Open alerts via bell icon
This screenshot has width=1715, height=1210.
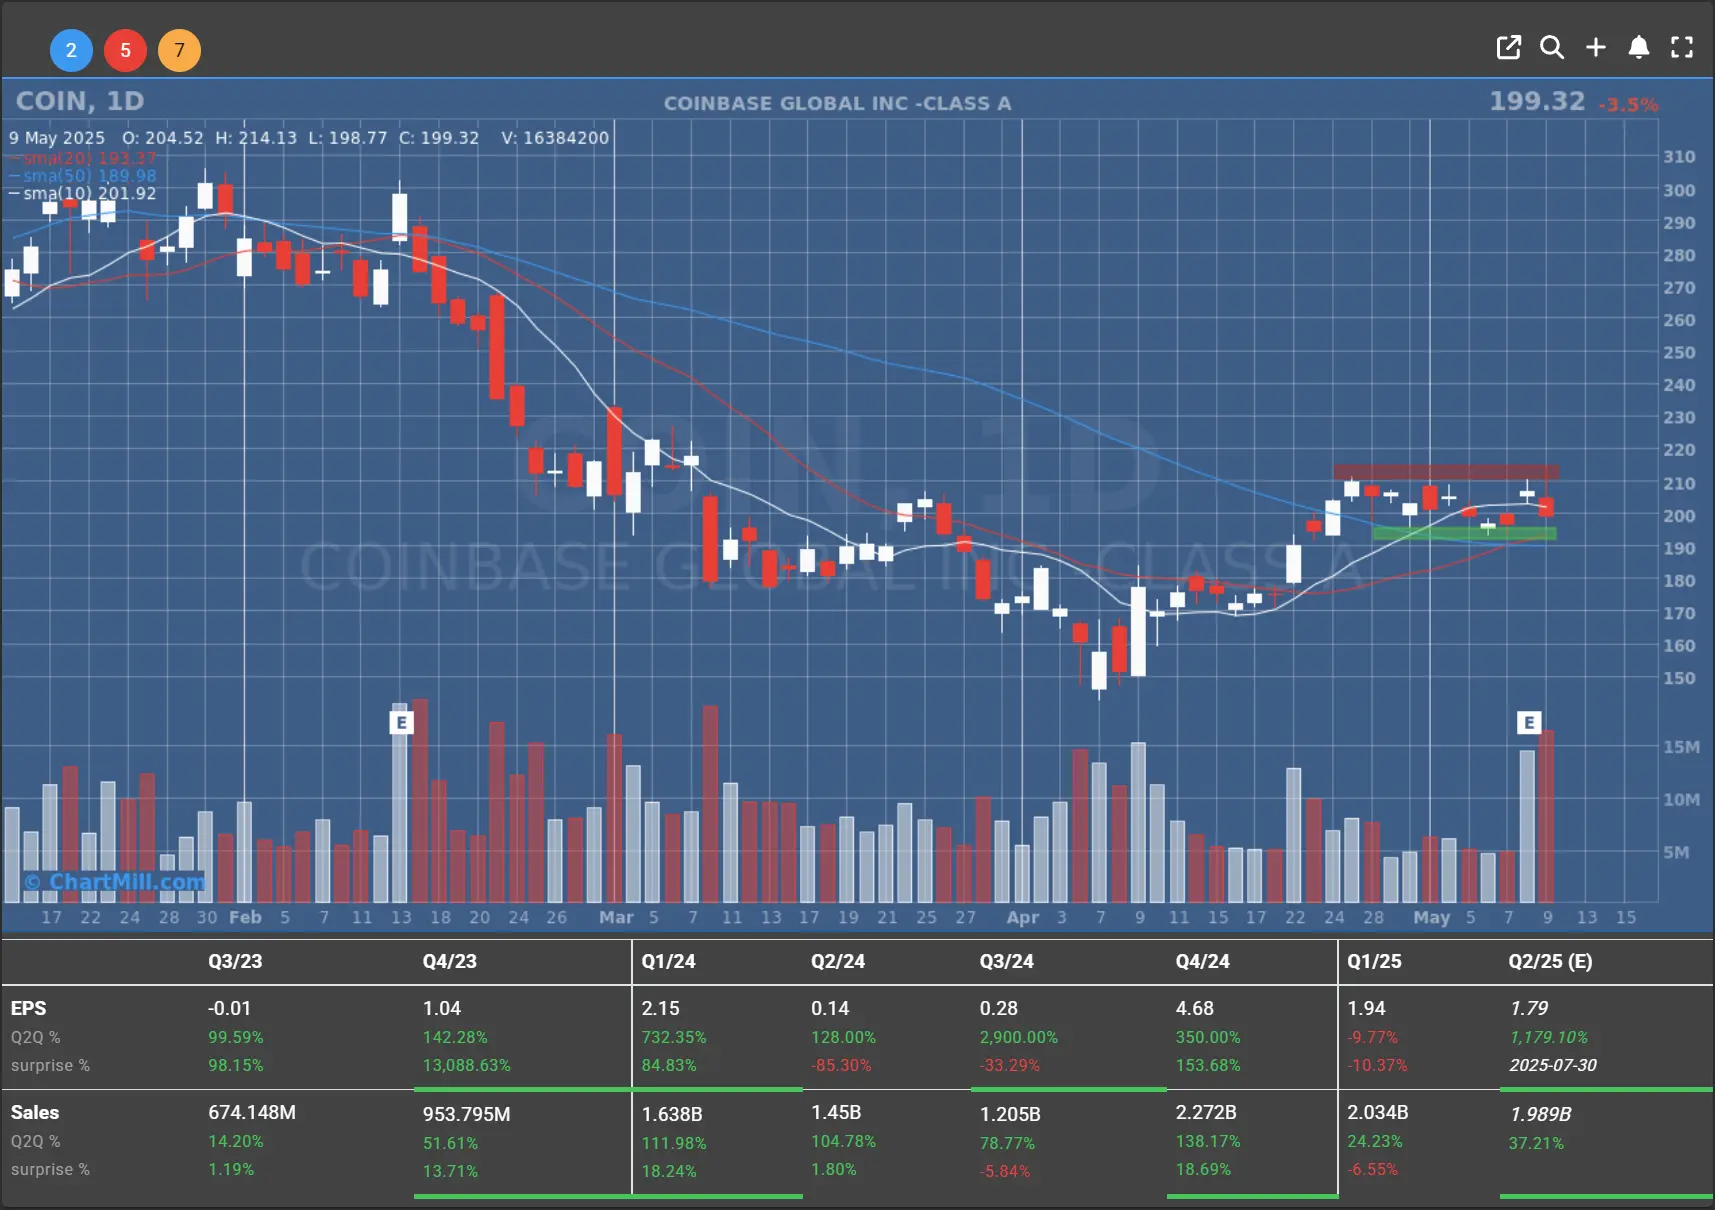(x=1638, y=47)
